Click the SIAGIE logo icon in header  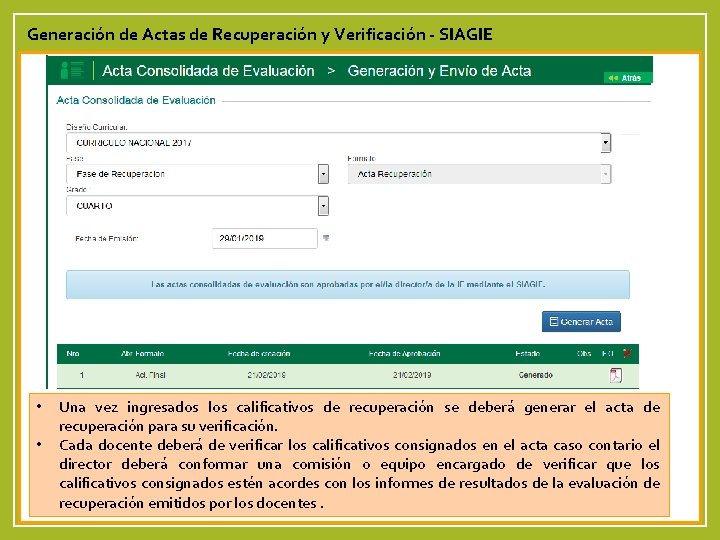coord(72,70)
